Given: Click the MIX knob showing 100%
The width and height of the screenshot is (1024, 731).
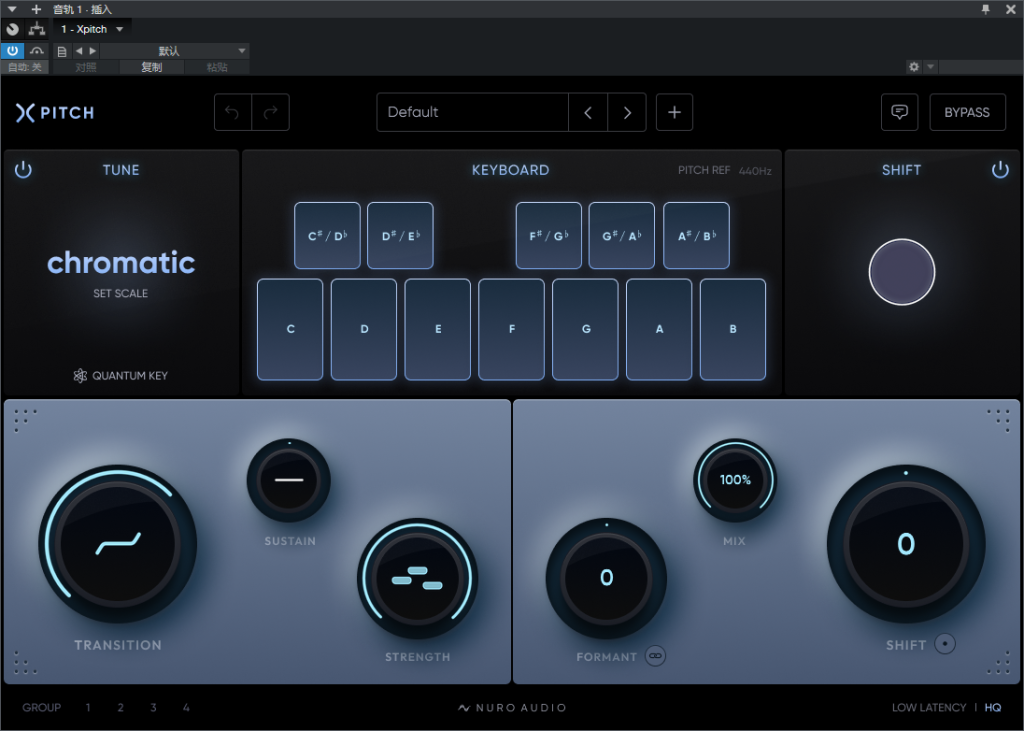Looking at the screenshot, I should [x=735, y=480].
